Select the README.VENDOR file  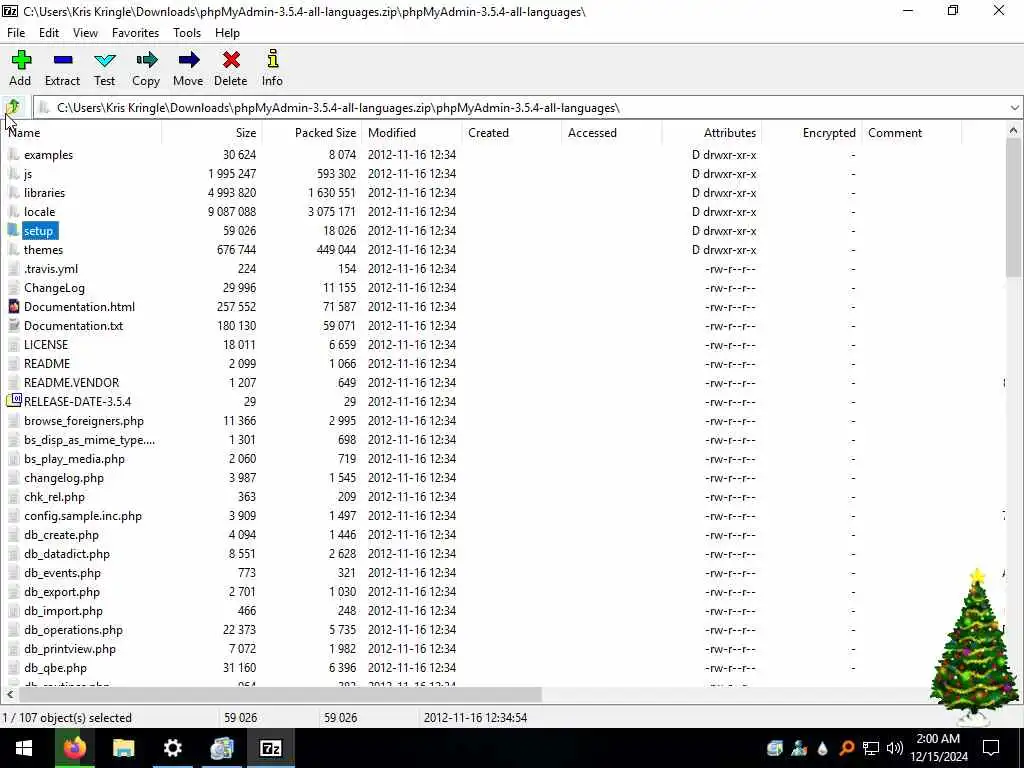pos(72,382)
